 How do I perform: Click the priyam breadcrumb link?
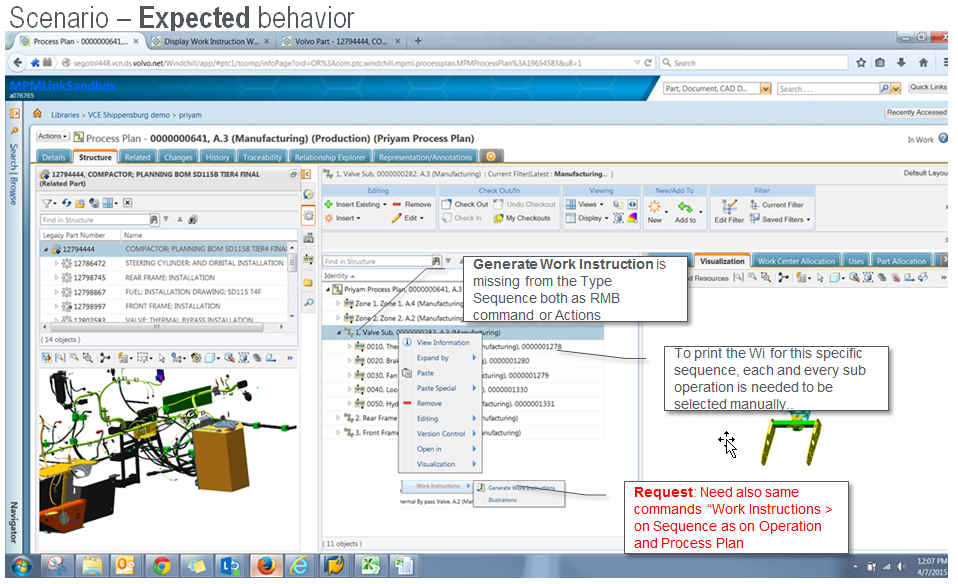(190, 115)
